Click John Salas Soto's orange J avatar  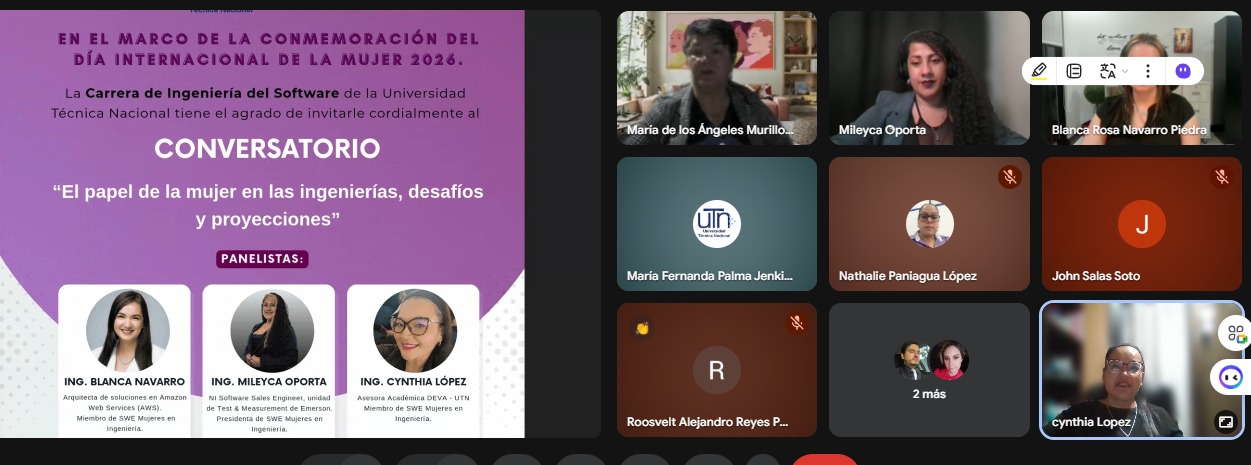pyautogui.click(x=1141, y=224)
